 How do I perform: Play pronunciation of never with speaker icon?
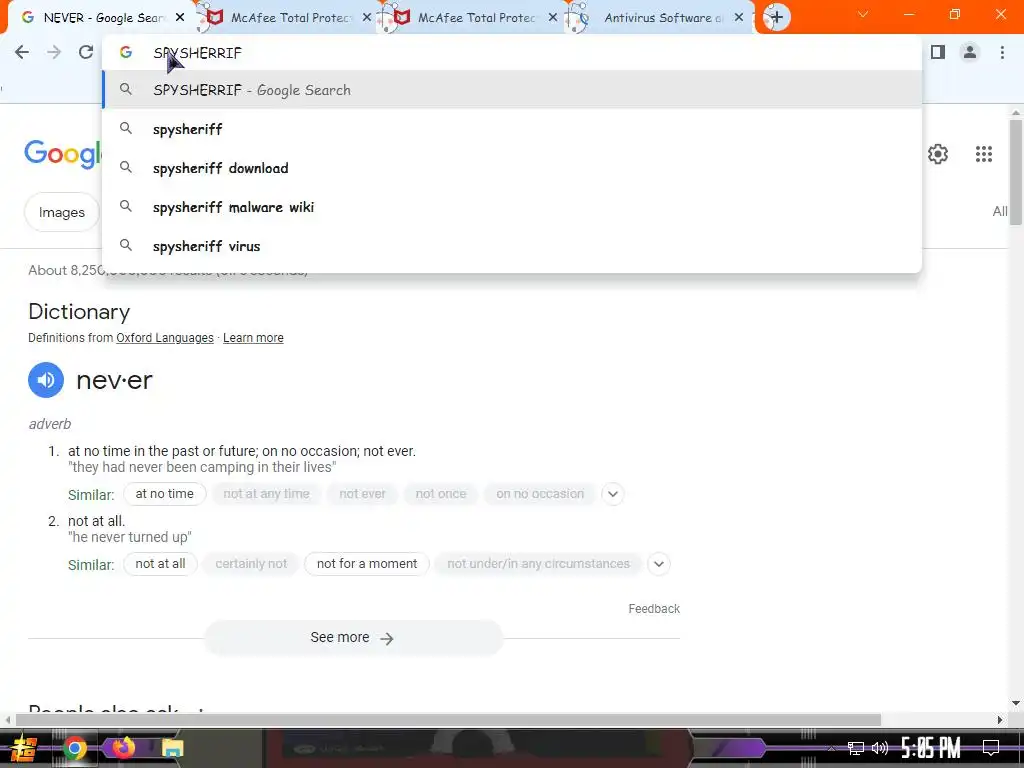[46, 380]
